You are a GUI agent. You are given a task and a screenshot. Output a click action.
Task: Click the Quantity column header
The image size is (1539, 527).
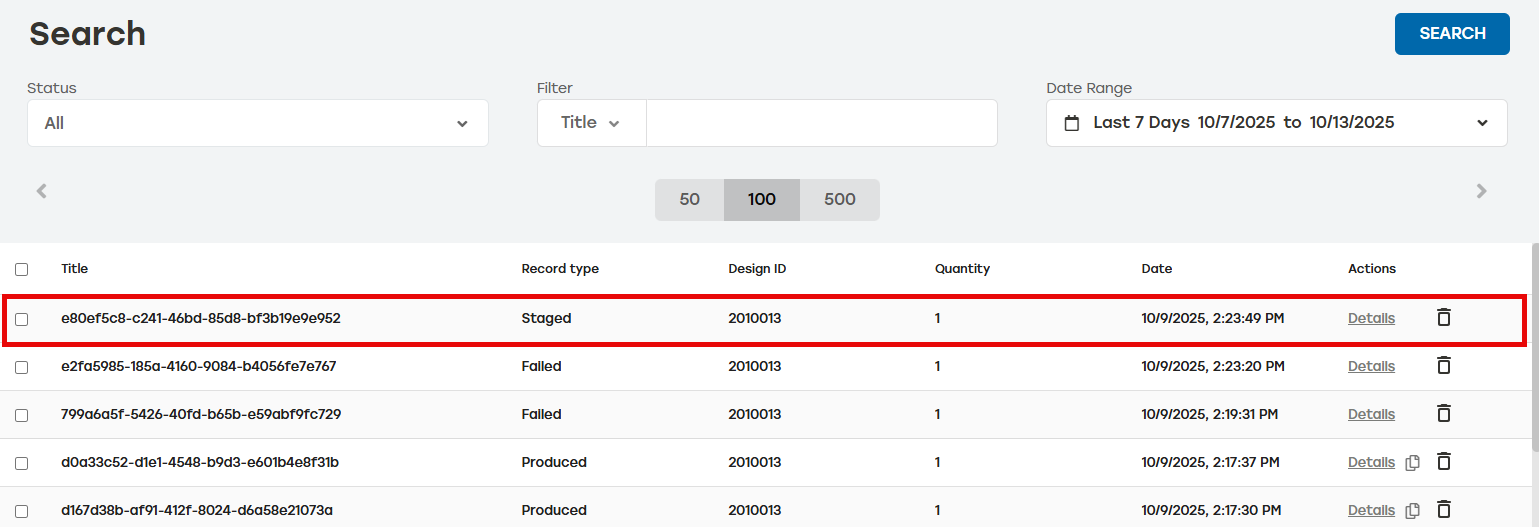pyautogui.click(x=962, y=268)
